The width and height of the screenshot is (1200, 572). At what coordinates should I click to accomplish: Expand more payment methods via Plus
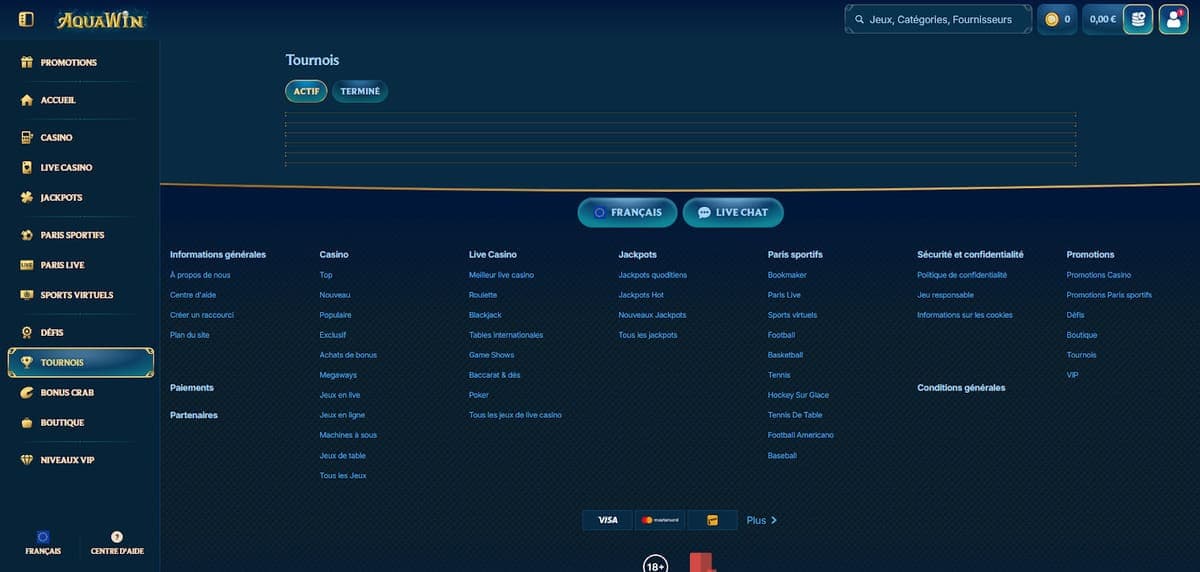(x=761, y=520)
